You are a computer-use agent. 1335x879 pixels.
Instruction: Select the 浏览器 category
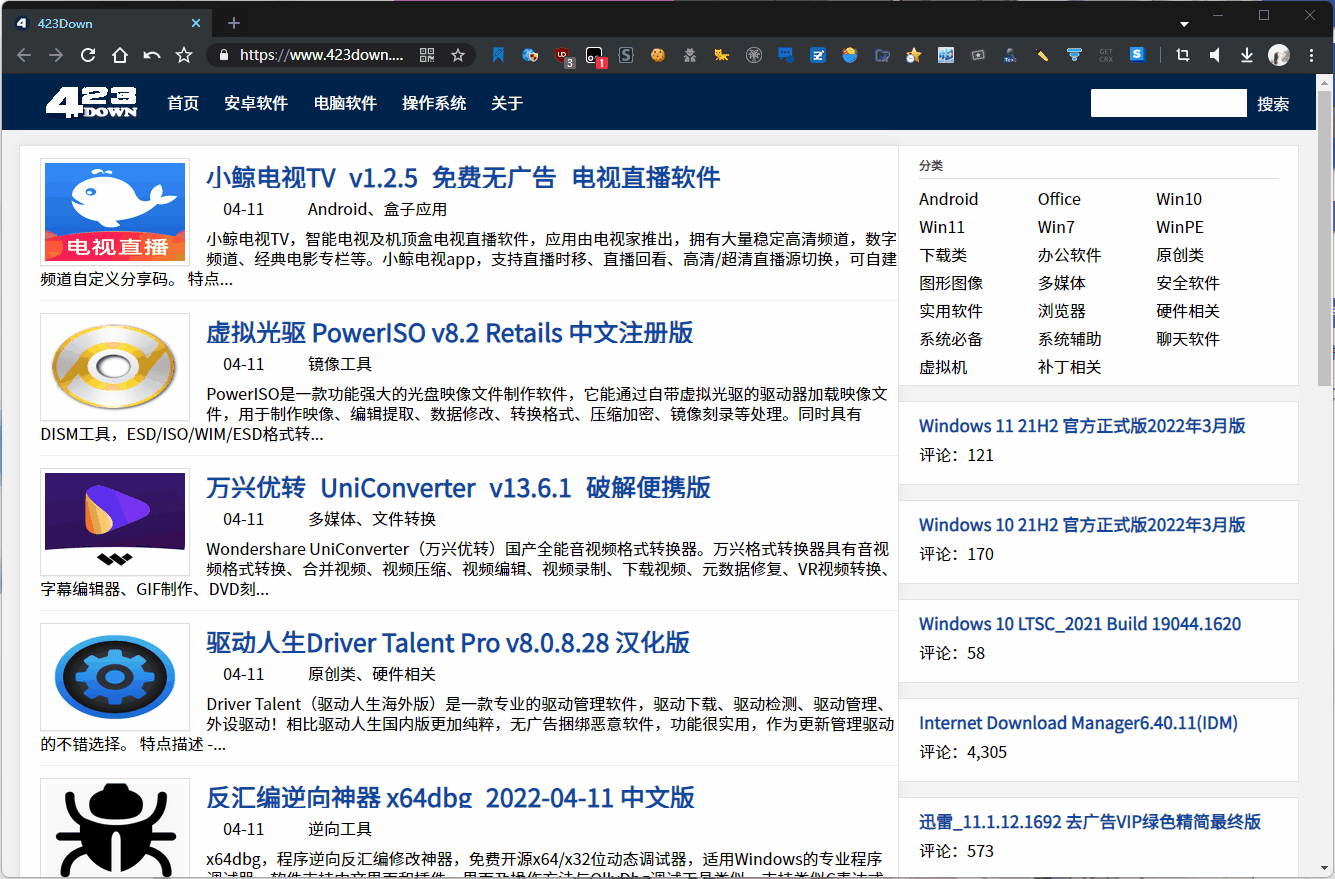coord(1062,311)
